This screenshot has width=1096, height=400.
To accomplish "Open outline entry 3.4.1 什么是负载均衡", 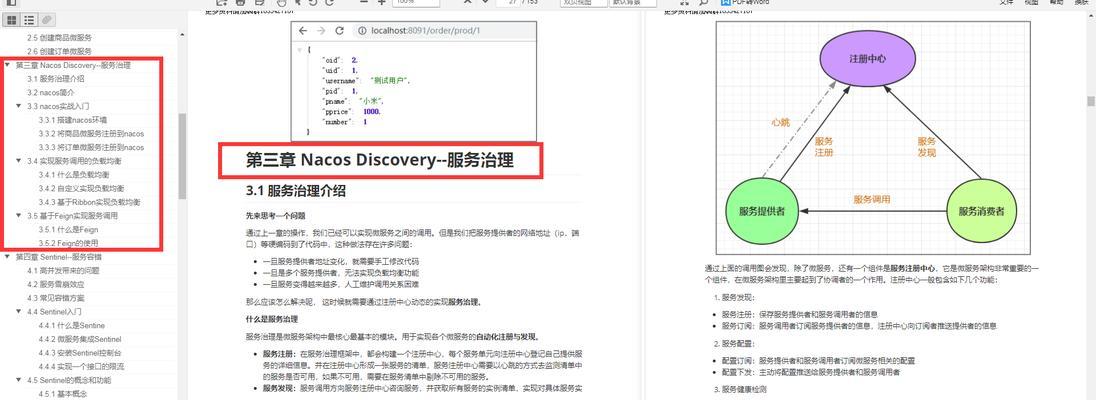I will click(x=74, y=175).
